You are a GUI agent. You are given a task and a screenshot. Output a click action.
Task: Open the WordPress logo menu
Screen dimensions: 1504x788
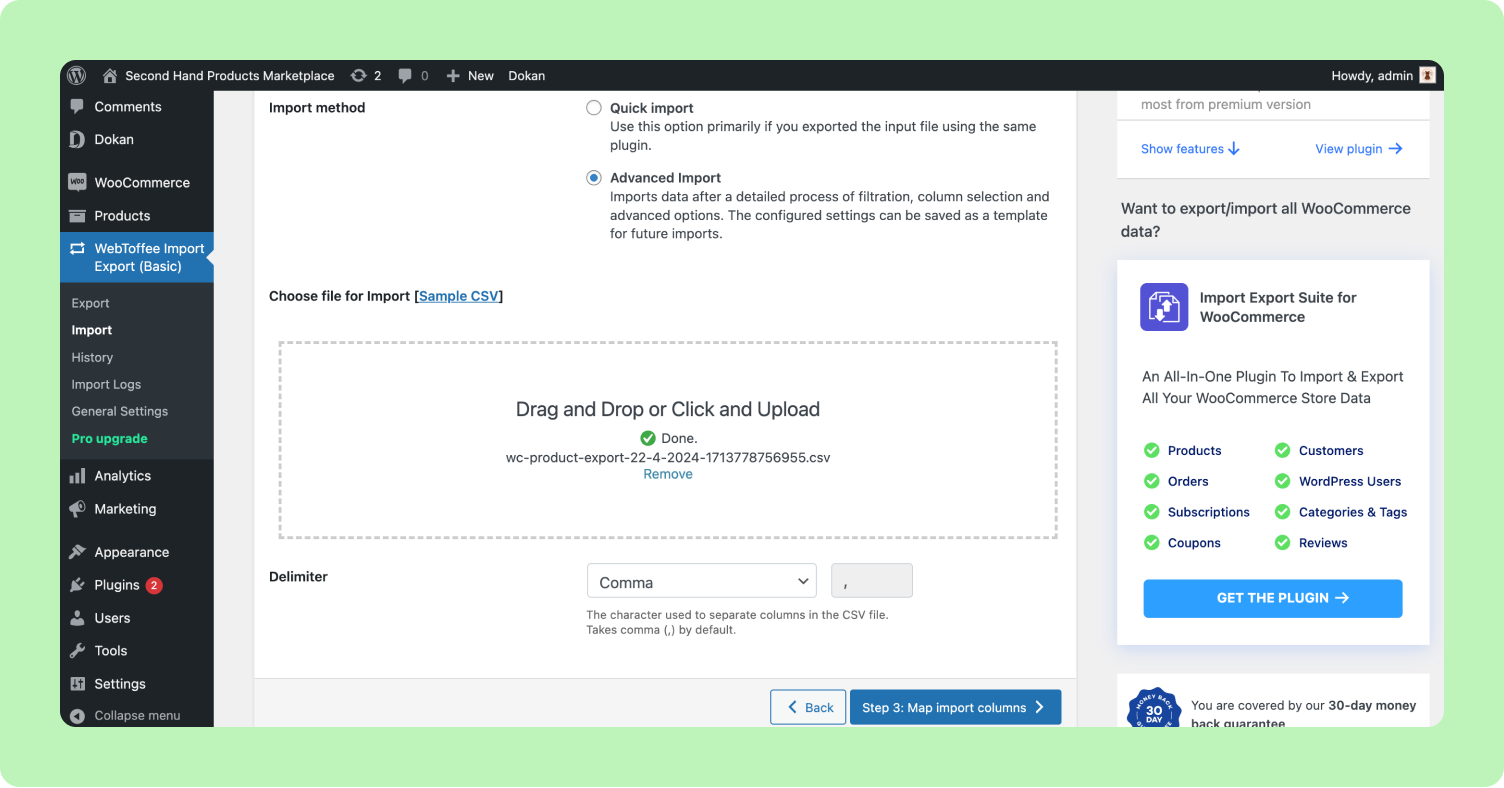77,75
